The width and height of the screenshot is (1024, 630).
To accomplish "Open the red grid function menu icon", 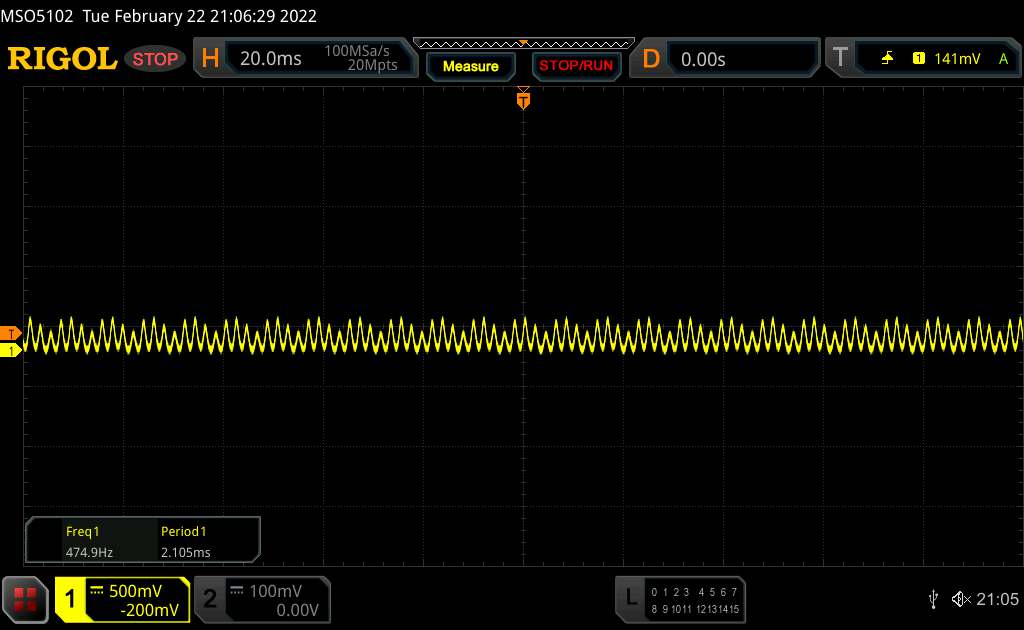I will click(x=27, y=598).
